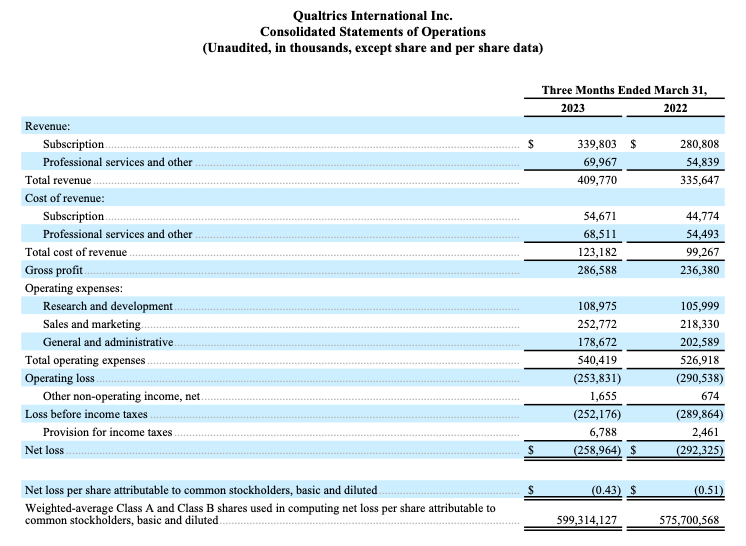Click the 2022 column header
Viewport: 746px width, 546px height.
[x=676, y=108]
